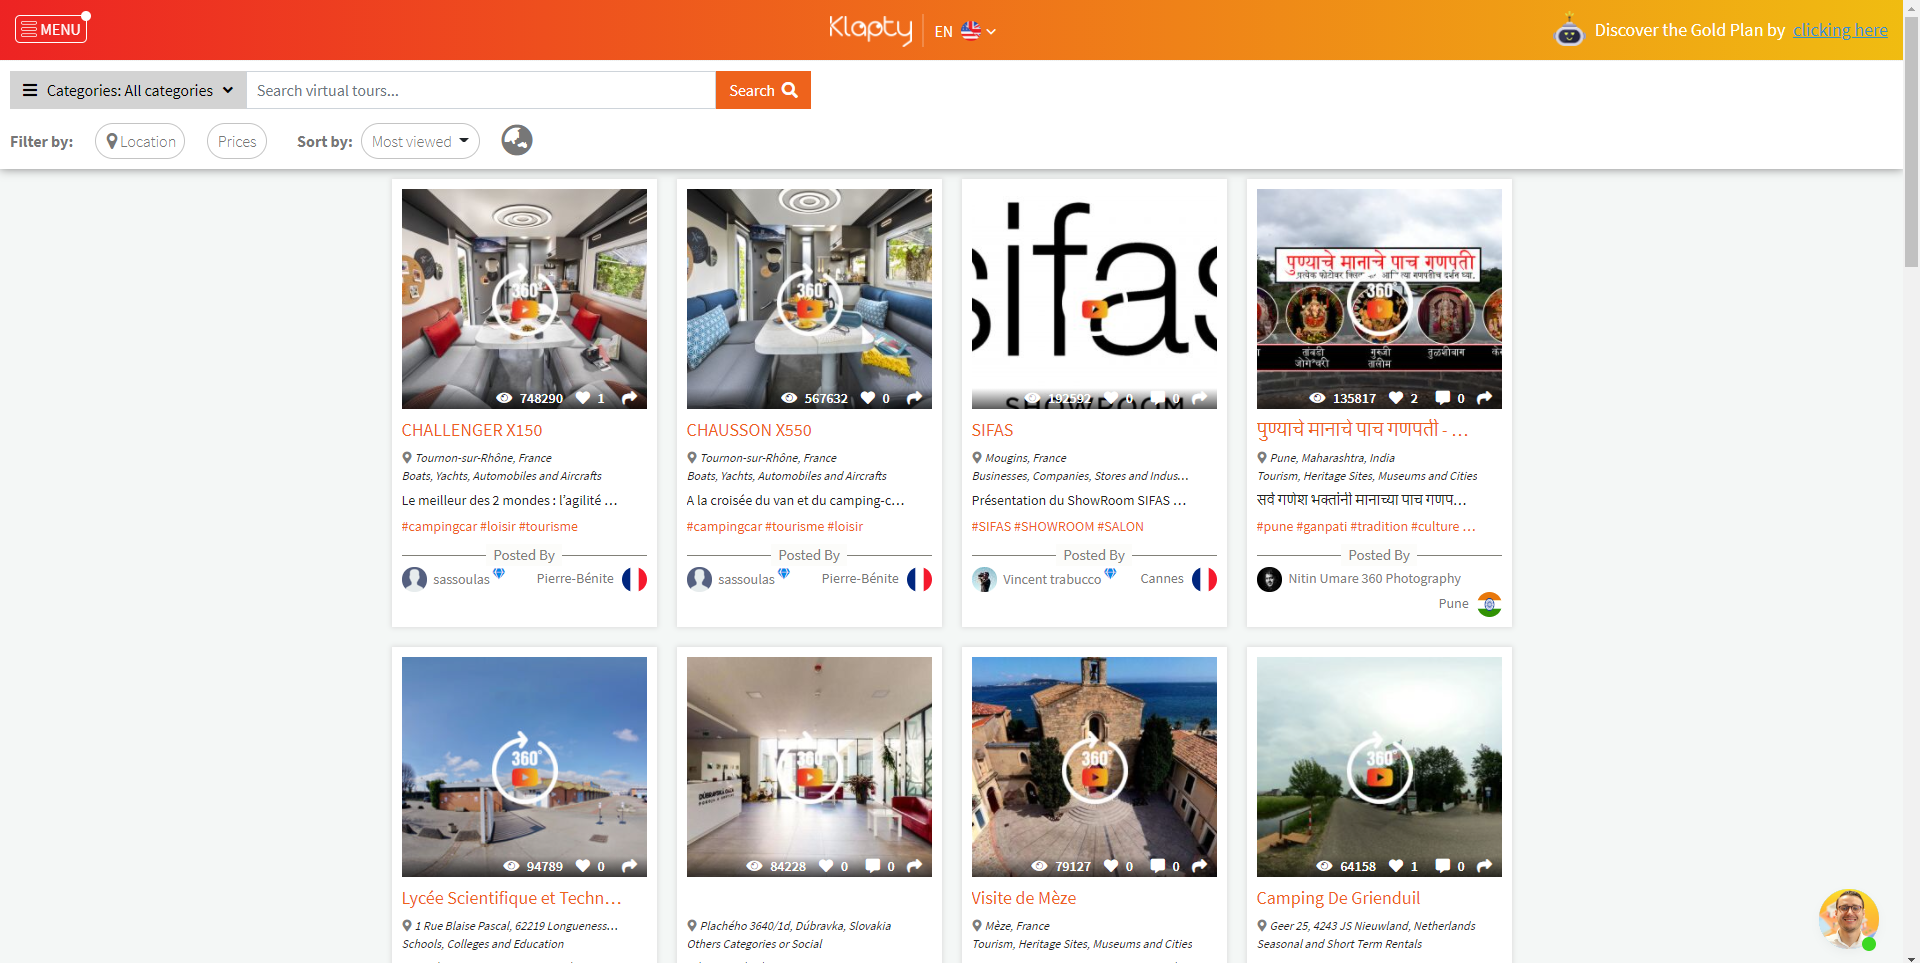
Task: Expand the Categories: All categories dropdown
Action: coord(128,90)
